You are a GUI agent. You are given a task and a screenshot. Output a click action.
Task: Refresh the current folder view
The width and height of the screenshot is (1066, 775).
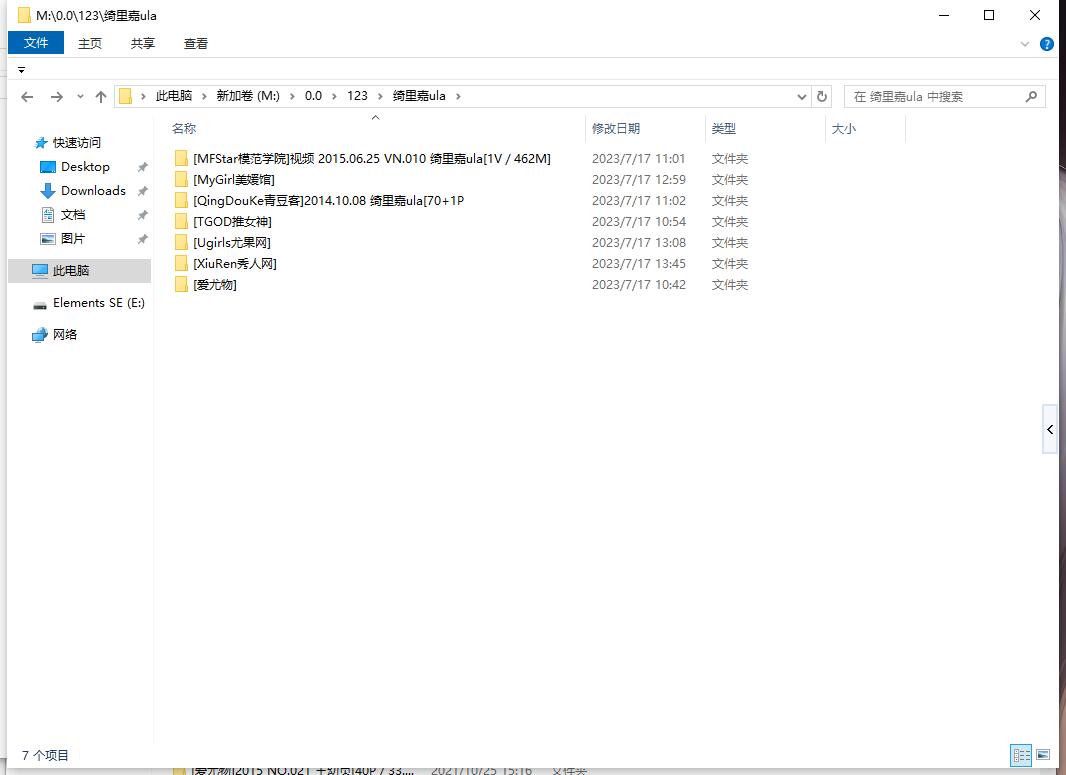tap(822, 97)
